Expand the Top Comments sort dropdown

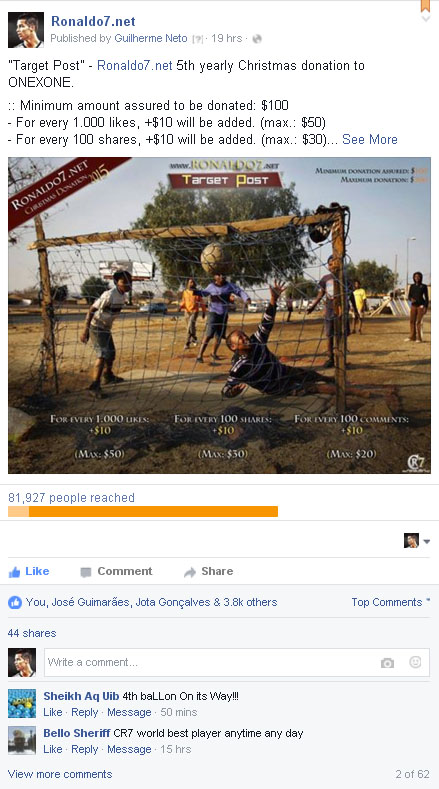click(391, 602)
